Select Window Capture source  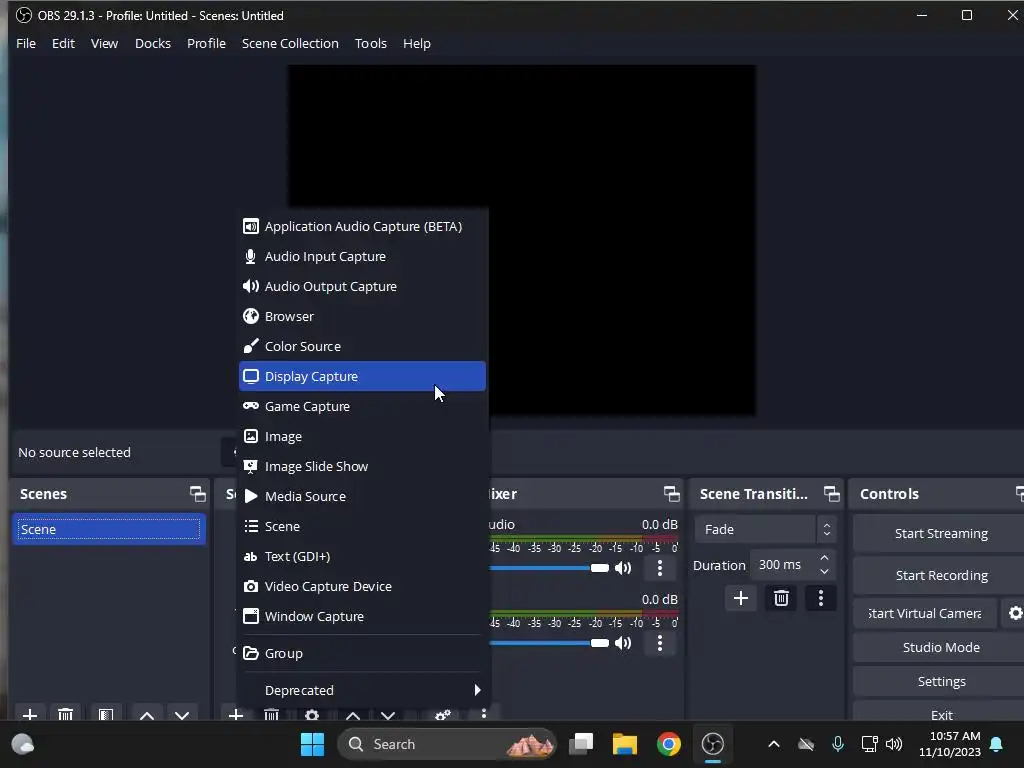[x=362, y=617]
